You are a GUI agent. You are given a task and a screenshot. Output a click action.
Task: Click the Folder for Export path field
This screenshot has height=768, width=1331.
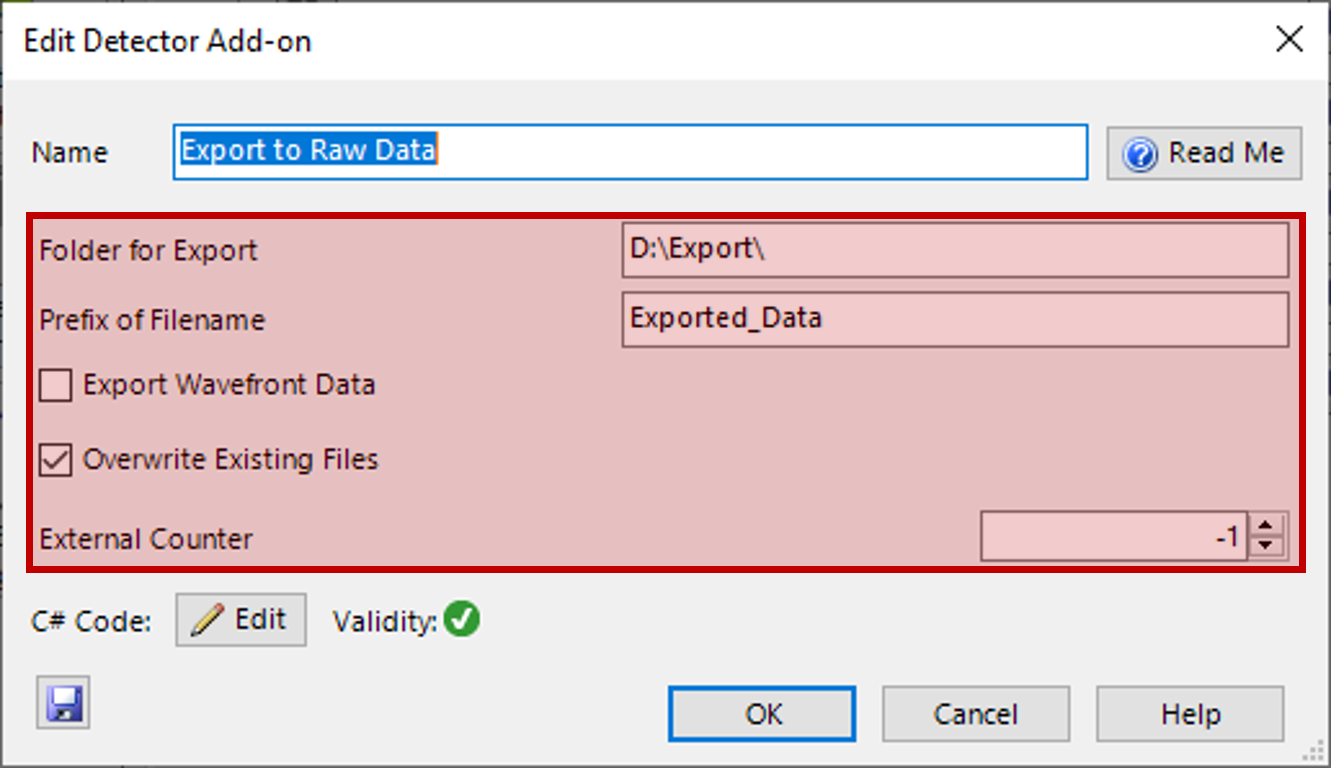tap(955, 250)
